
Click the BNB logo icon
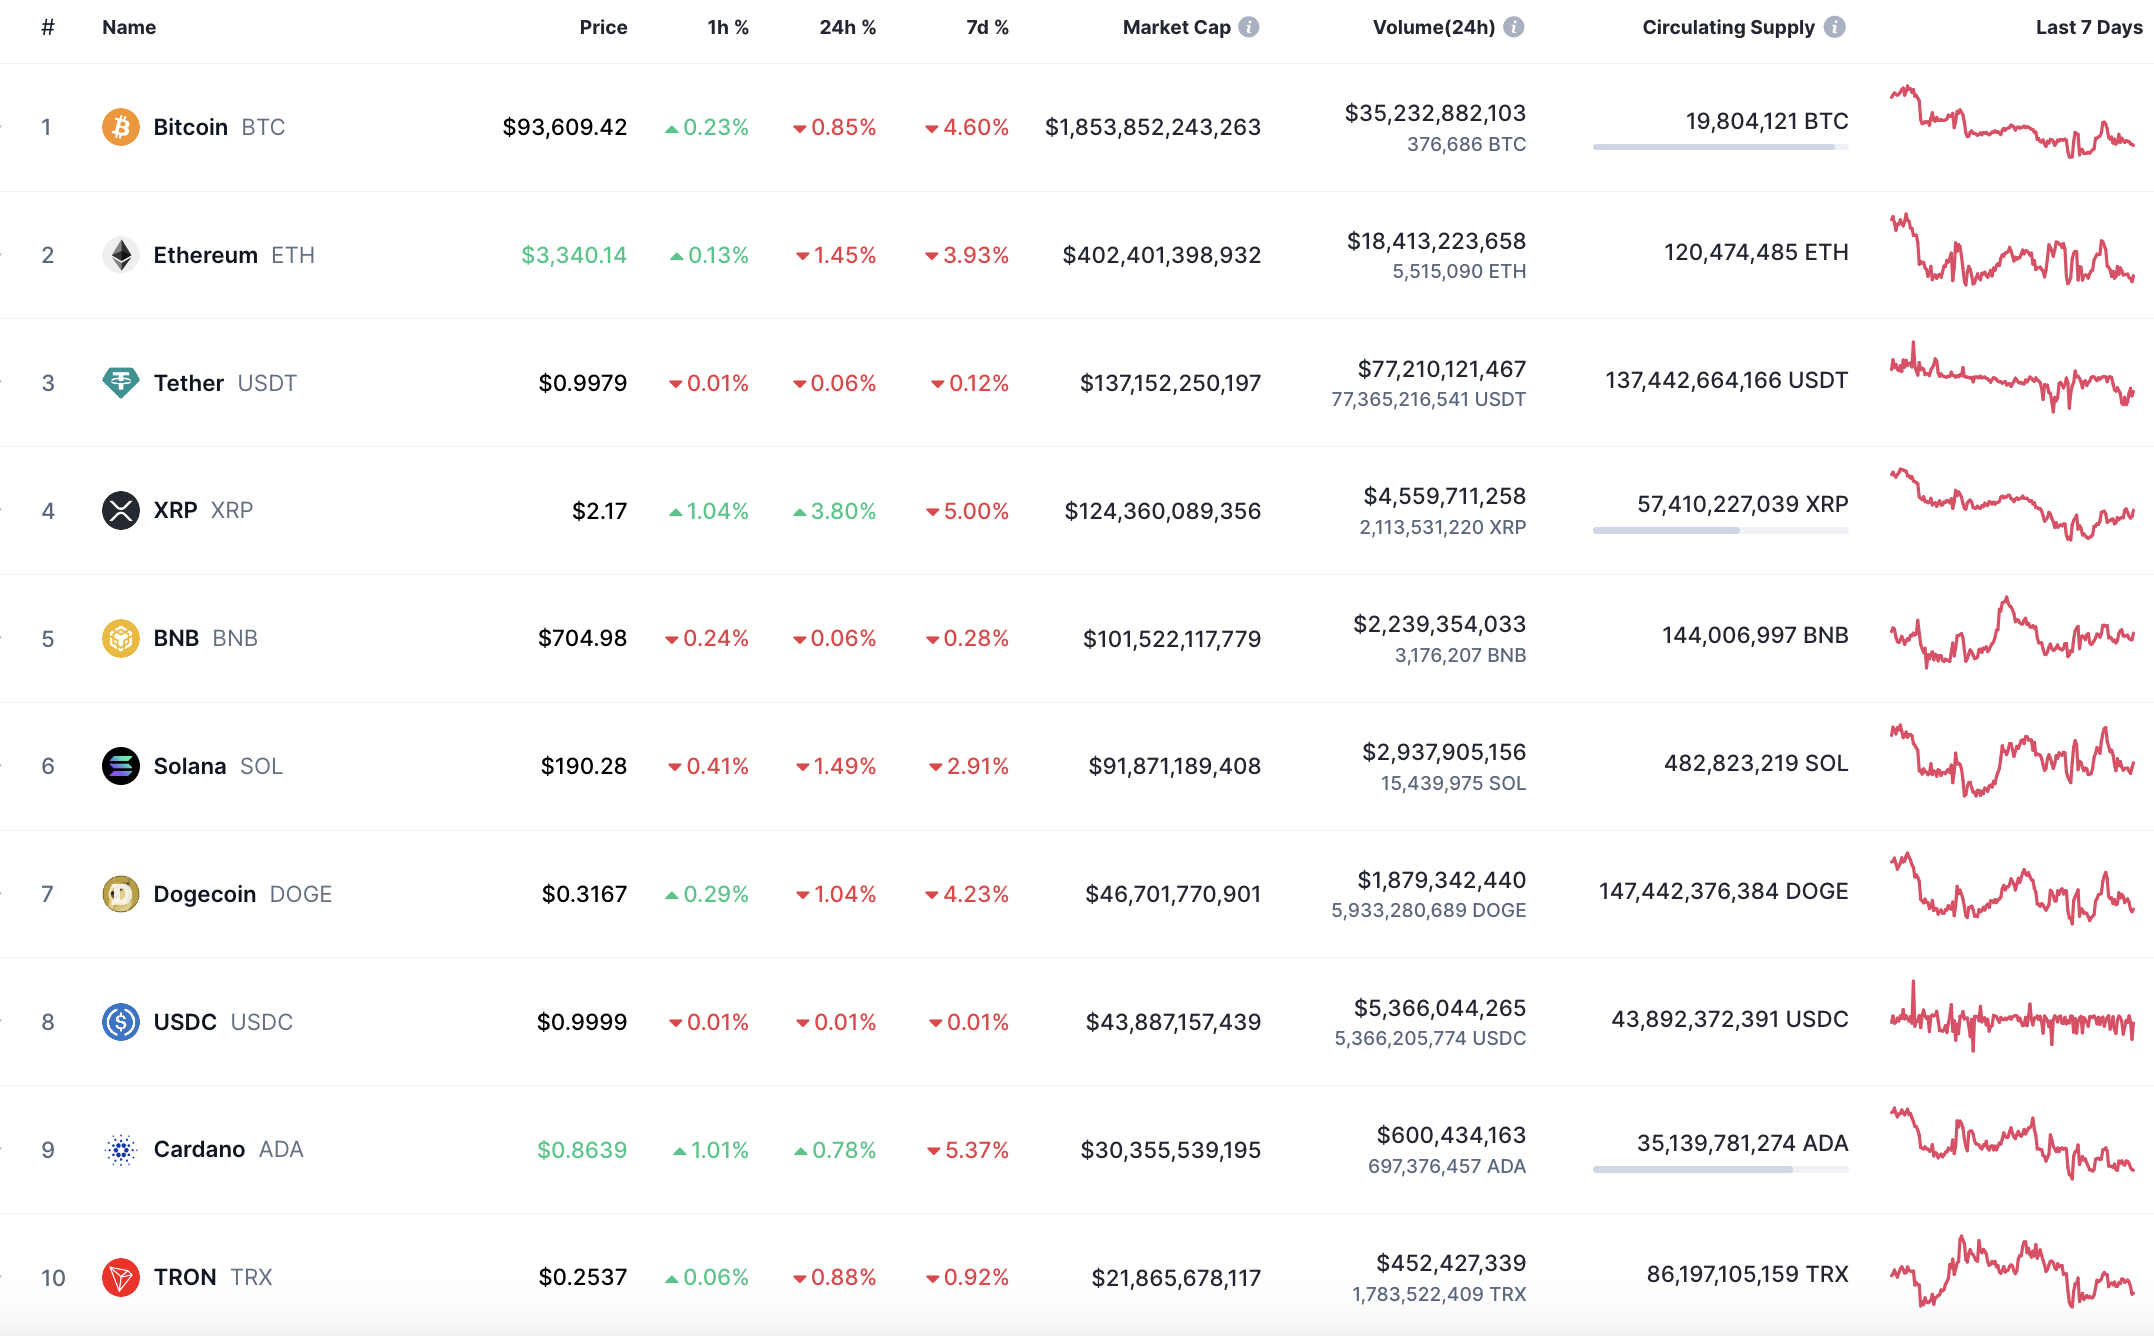coord(120,638)
